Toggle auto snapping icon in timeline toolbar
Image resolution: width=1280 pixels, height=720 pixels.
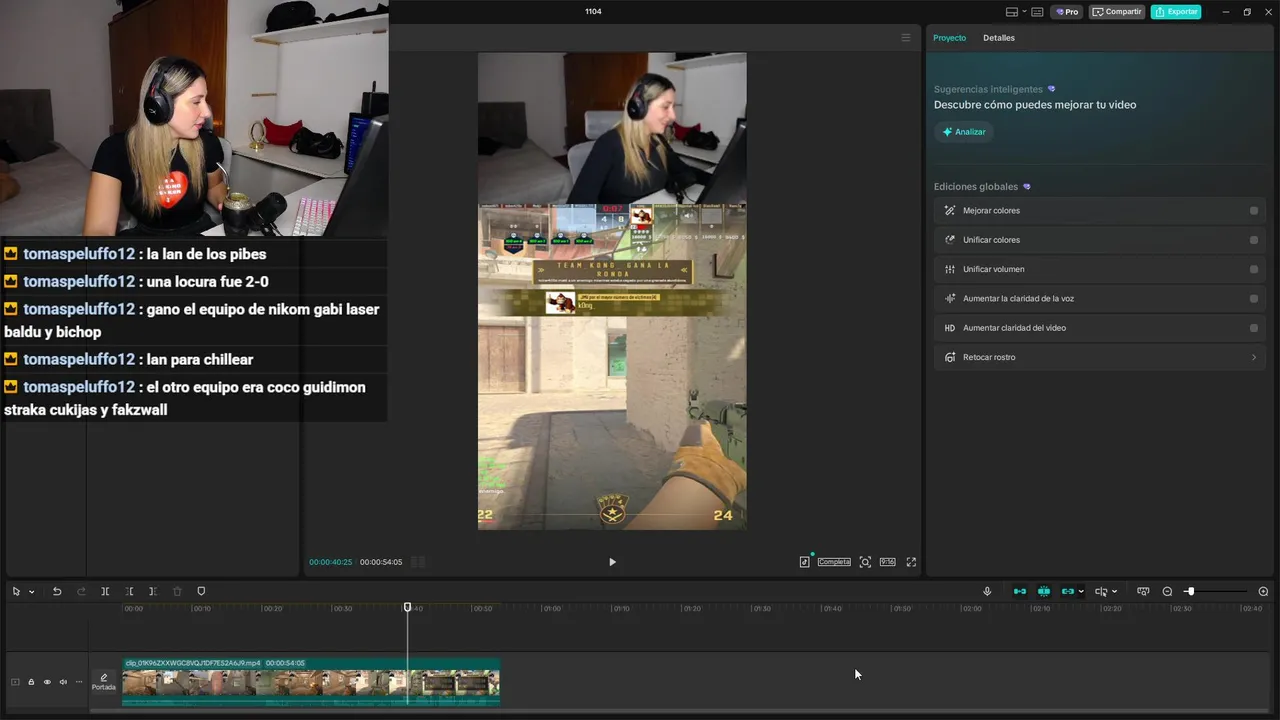(1044, 591)
